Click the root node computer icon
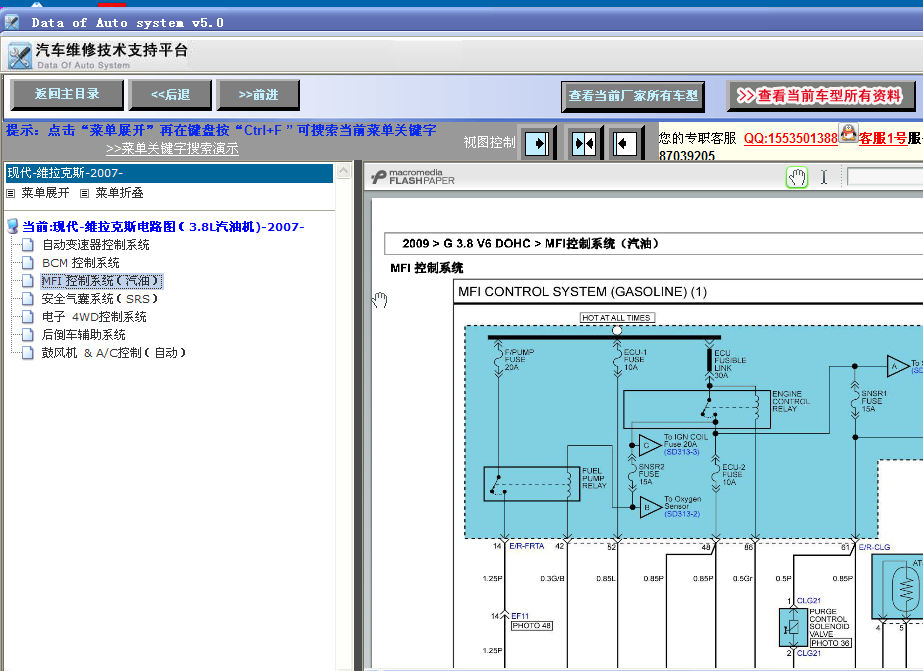This screenshot has height=671, width=923. pos(12,226)
